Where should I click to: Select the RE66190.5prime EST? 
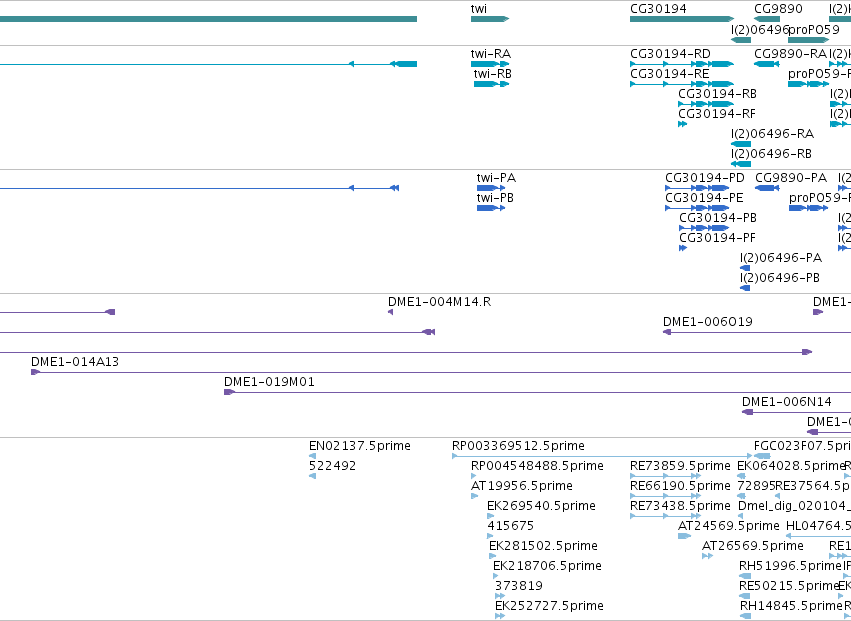(x=665, y=497)
